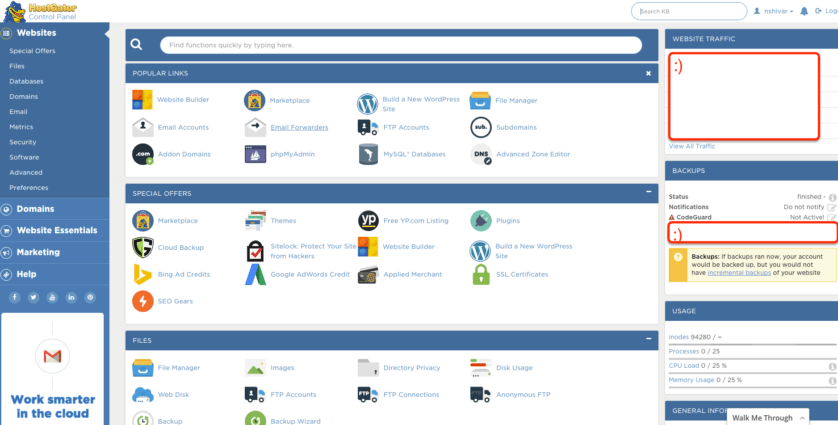Expand the Domains sidebar section
This screenshot has height=425, width=838.
coord(55,209)
